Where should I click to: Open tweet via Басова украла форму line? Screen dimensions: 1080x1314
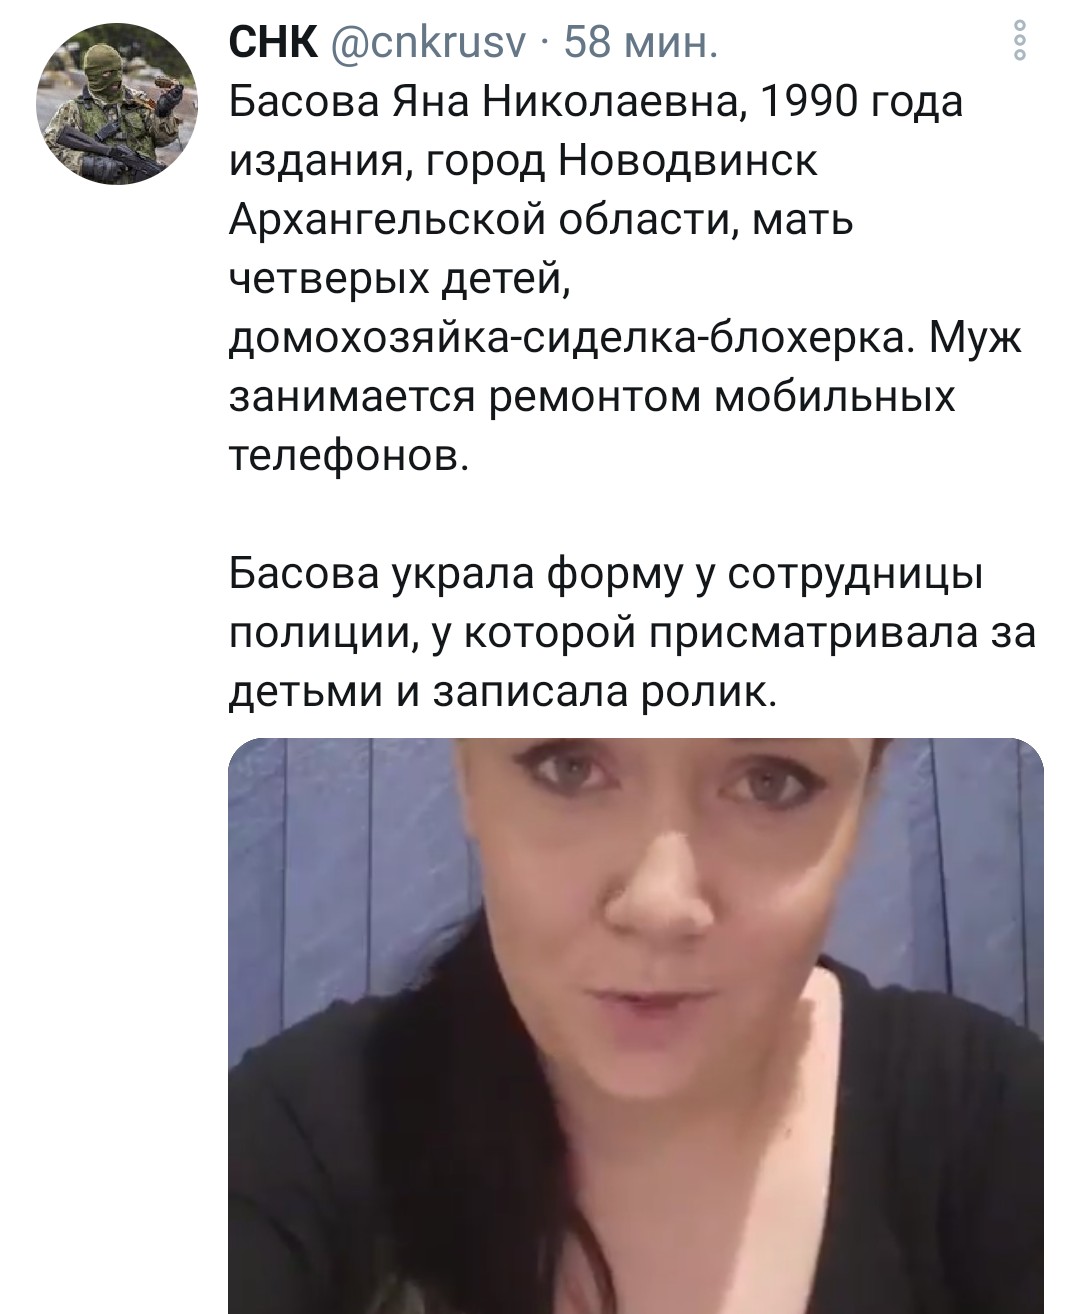[607, 577]
